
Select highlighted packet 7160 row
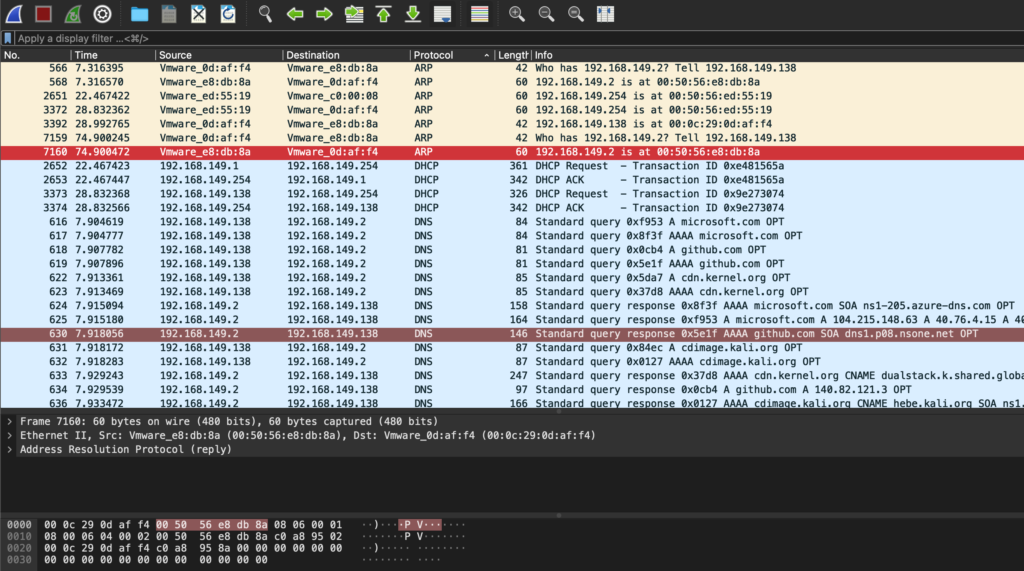[512, 152]
